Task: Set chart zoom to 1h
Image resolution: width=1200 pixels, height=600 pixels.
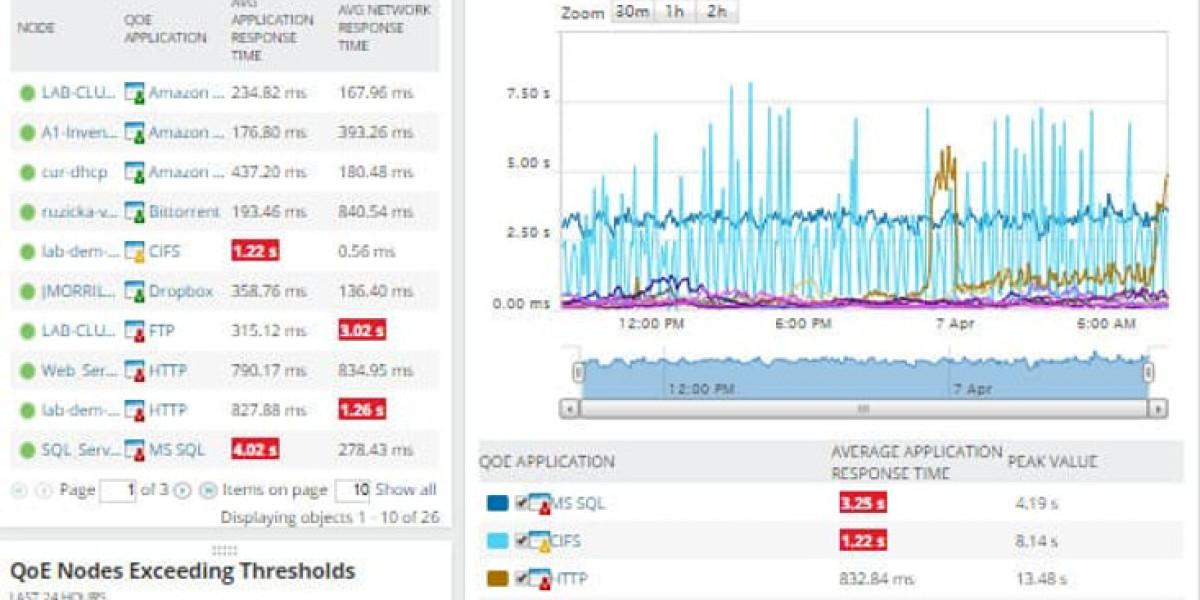Action: [675, 12]
